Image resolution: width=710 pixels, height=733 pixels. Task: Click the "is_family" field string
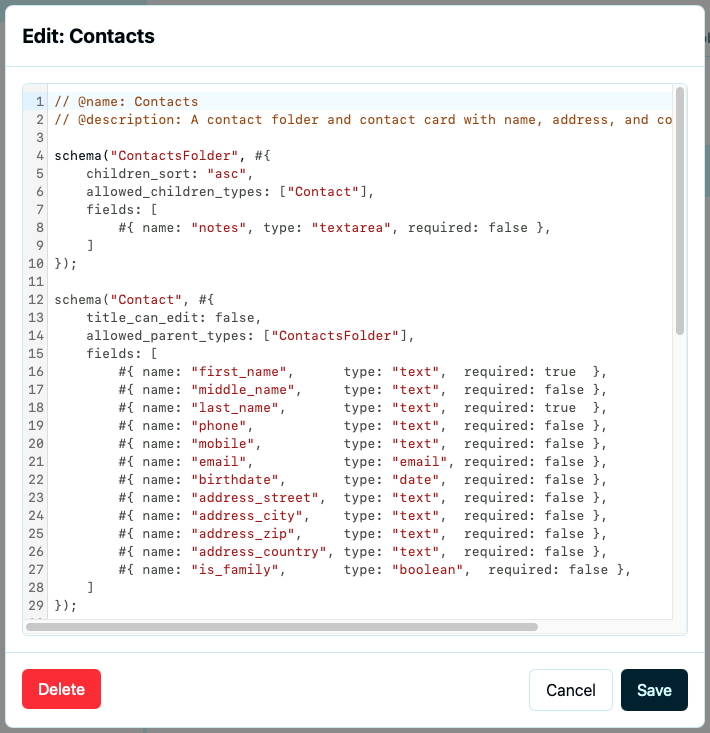(235, 570)
